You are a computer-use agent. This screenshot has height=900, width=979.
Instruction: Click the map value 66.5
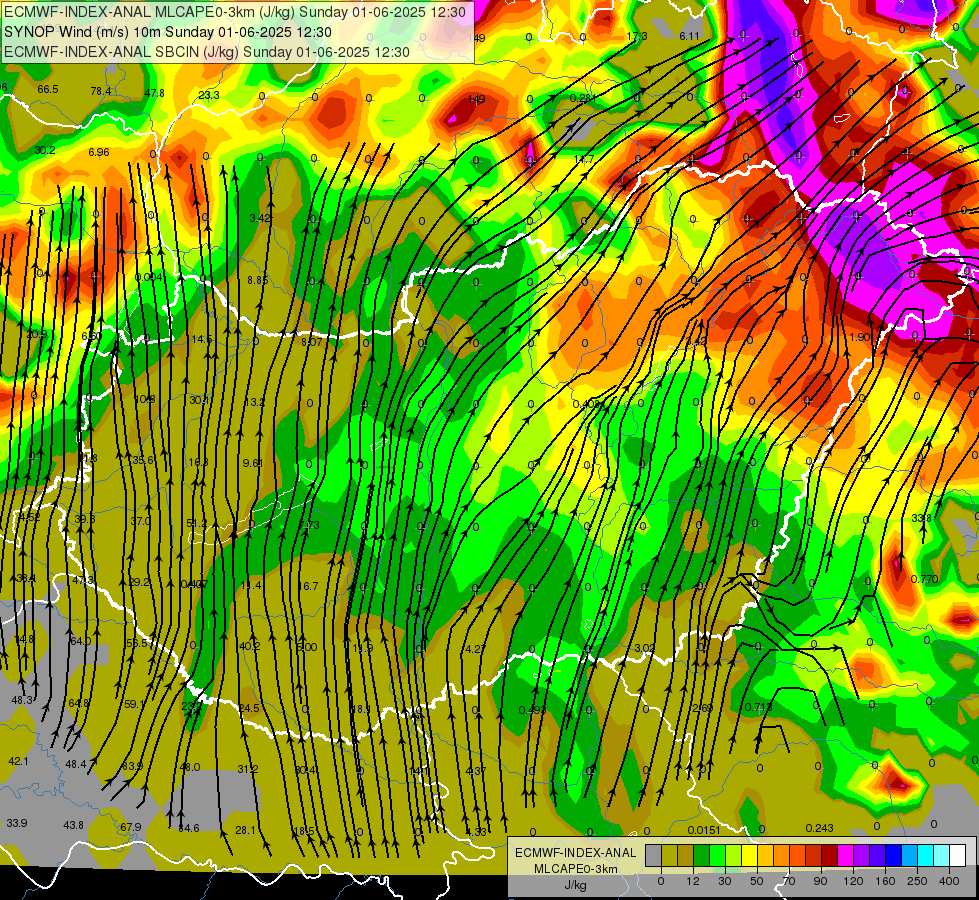pyautogui.click(x=47, y=89)
